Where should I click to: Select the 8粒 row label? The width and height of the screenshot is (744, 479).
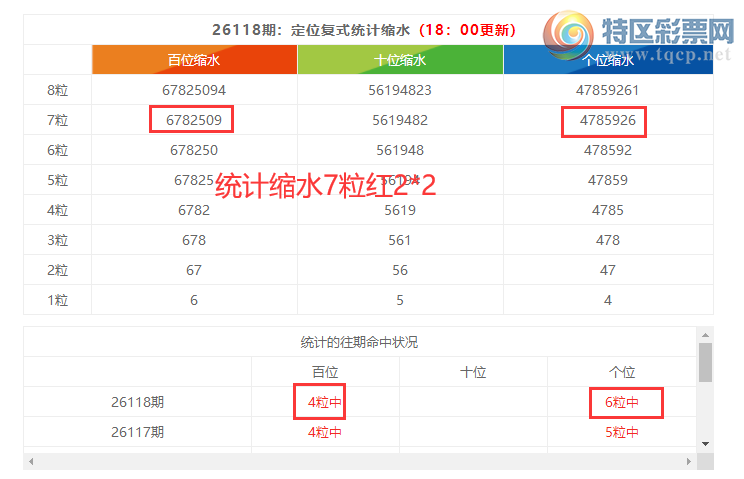coord(57,90)
